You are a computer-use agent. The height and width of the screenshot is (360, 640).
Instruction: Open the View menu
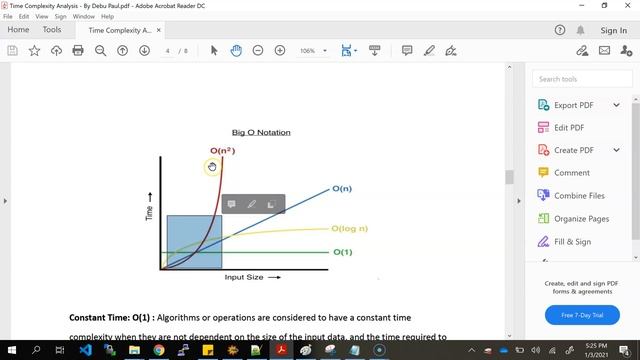tap(42, 17)
